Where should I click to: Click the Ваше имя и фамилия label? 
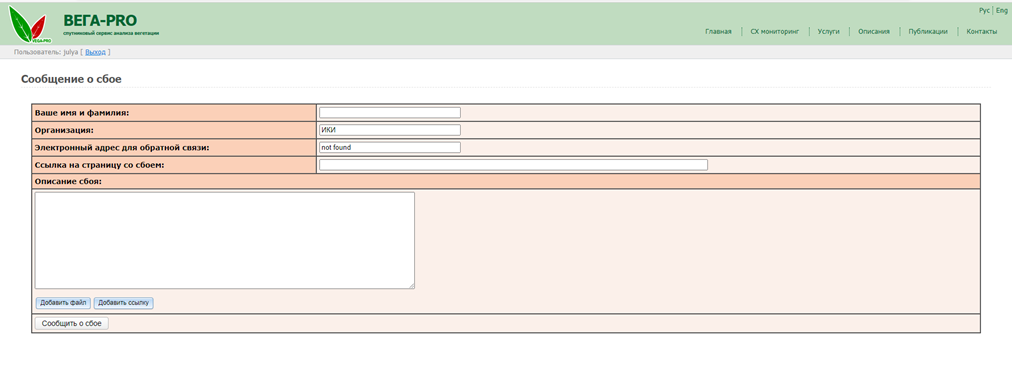click(x=82, y=112)
